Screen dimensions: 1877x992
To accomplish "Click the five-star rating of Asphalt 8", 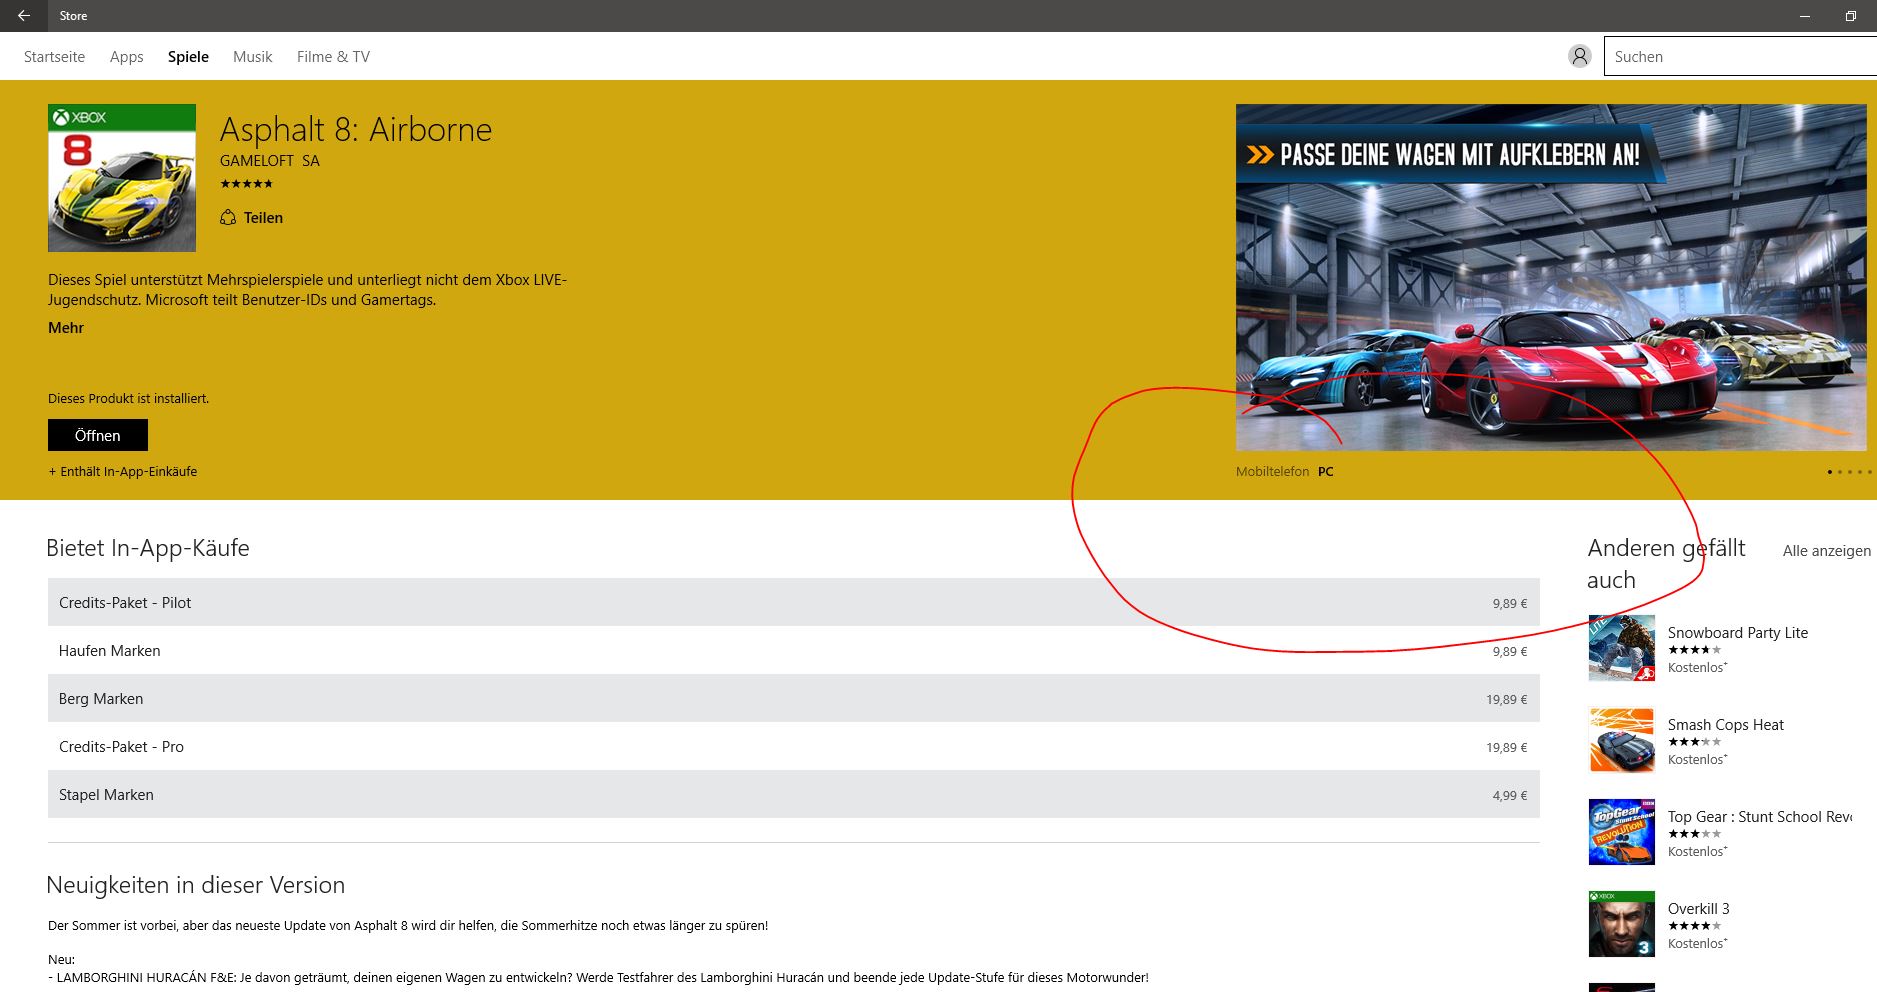I will coord(246,184).
